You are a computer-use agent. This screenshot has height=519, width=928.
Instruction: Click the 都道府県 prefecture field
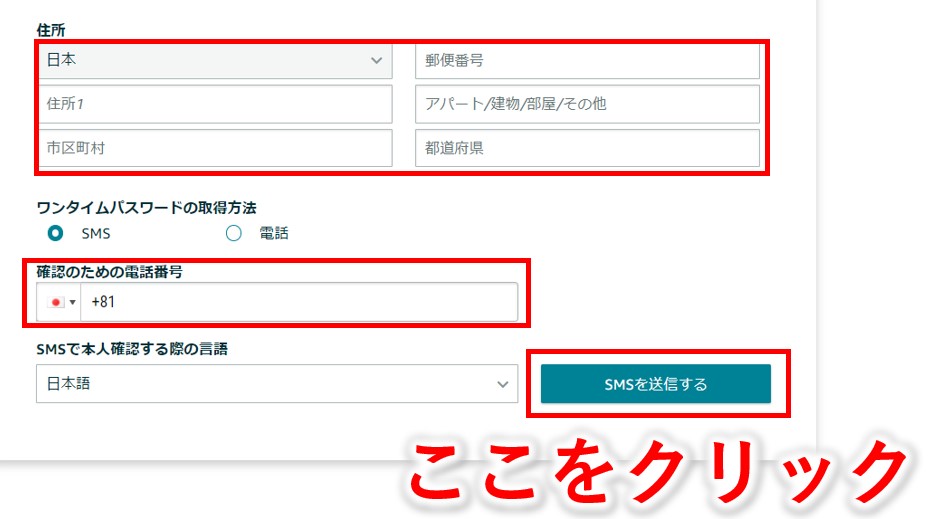point(587,148)
